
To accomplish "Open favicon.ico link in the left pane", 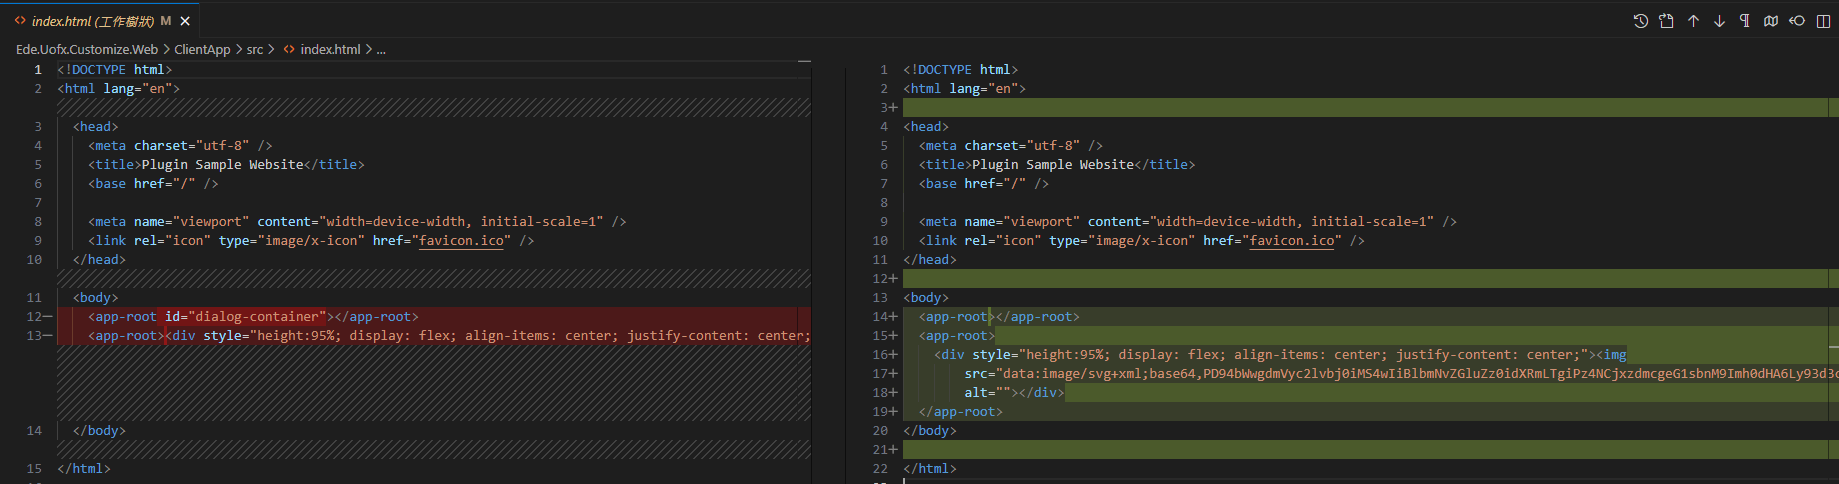I will coord(461,241).
